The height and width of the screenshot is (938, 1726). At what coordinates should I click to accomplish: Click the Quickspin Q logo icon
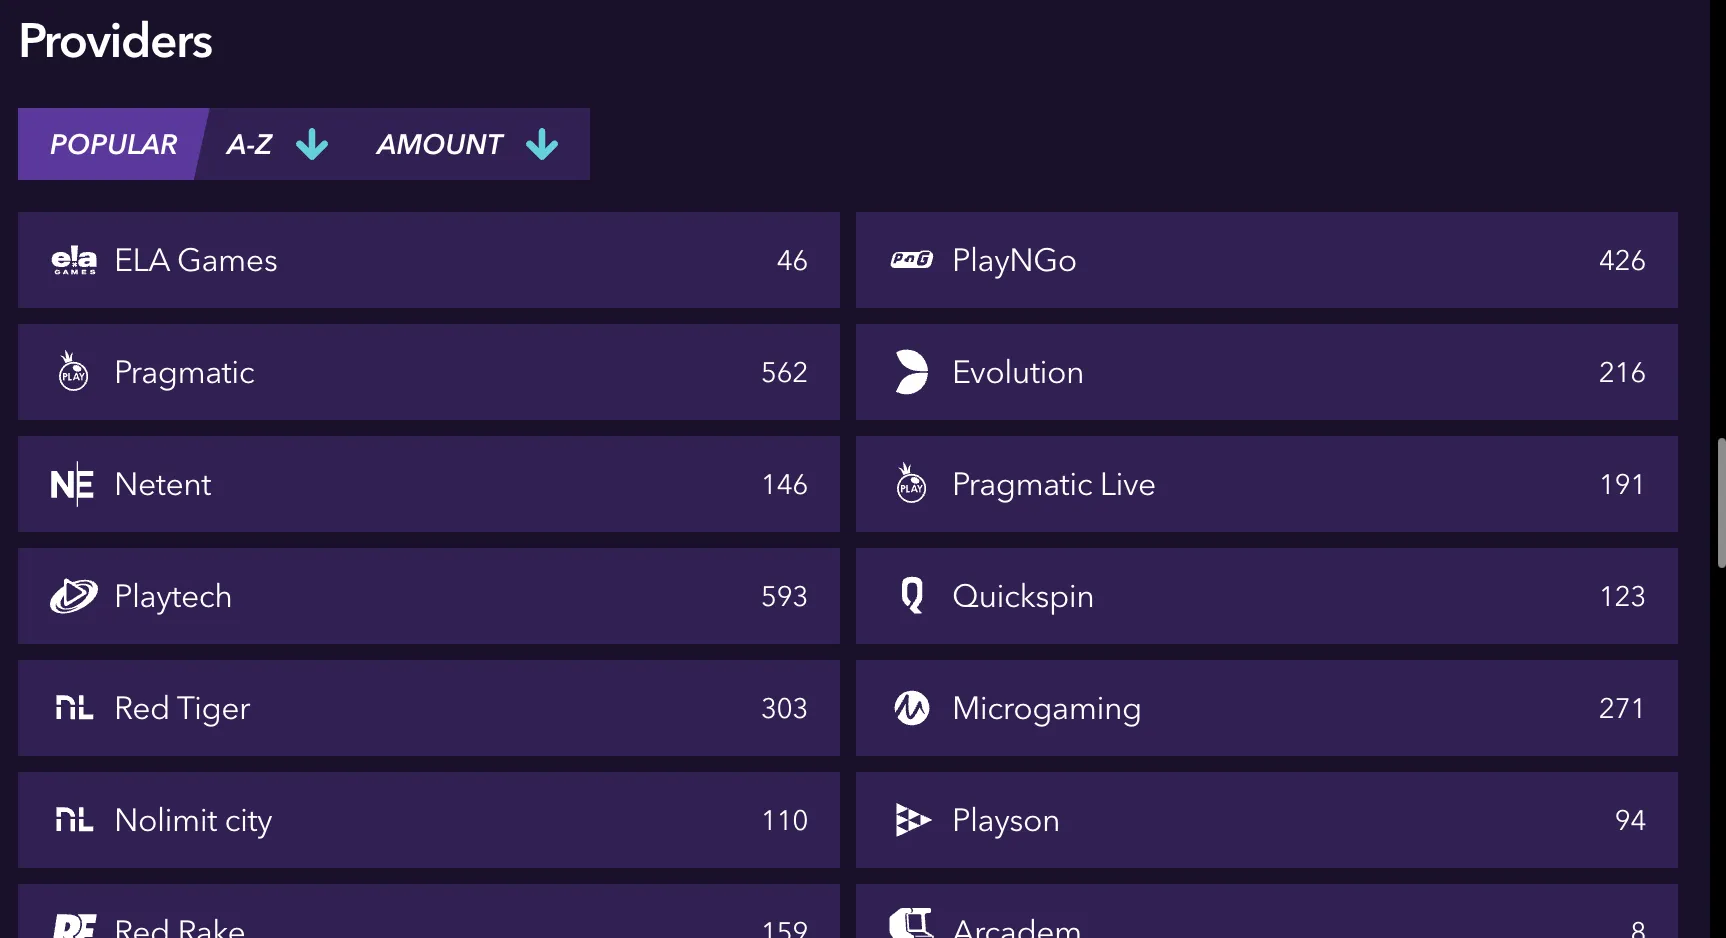(911, 596)
